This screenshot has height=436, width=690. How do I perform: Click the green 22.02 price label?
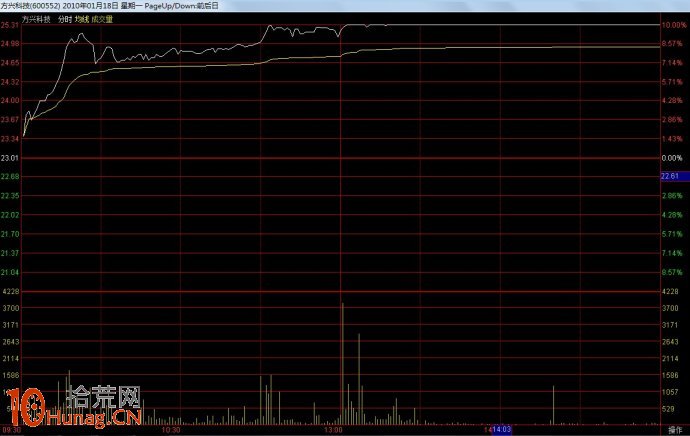coord(10,215)
